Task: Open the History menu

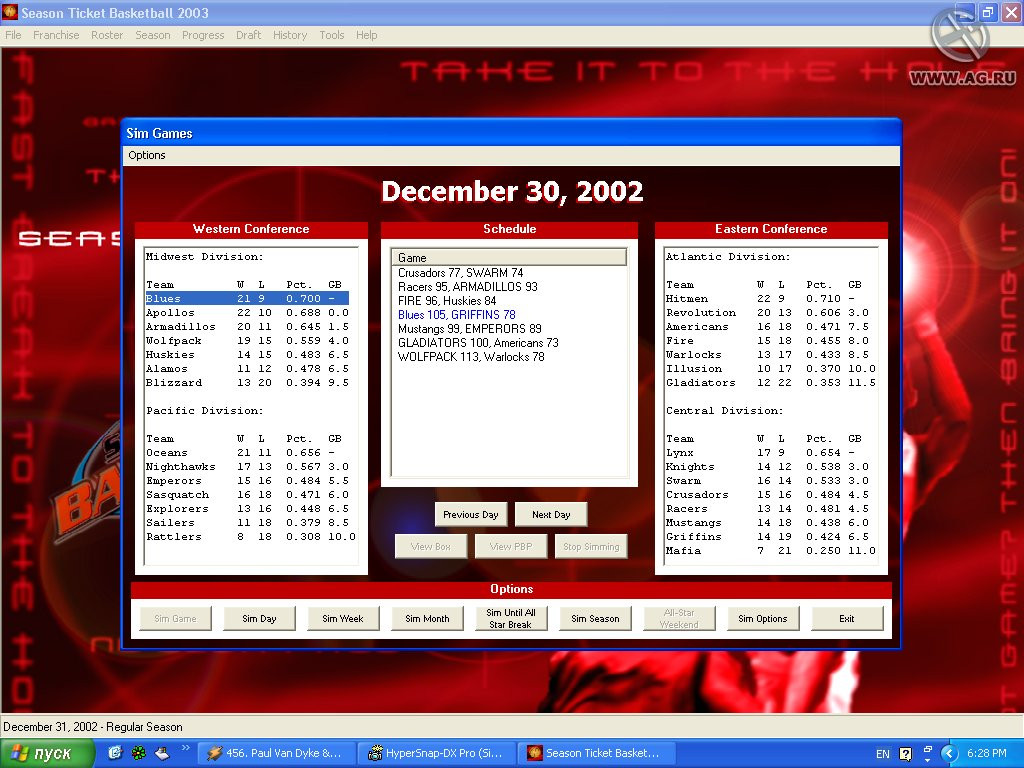Action: 290,35
